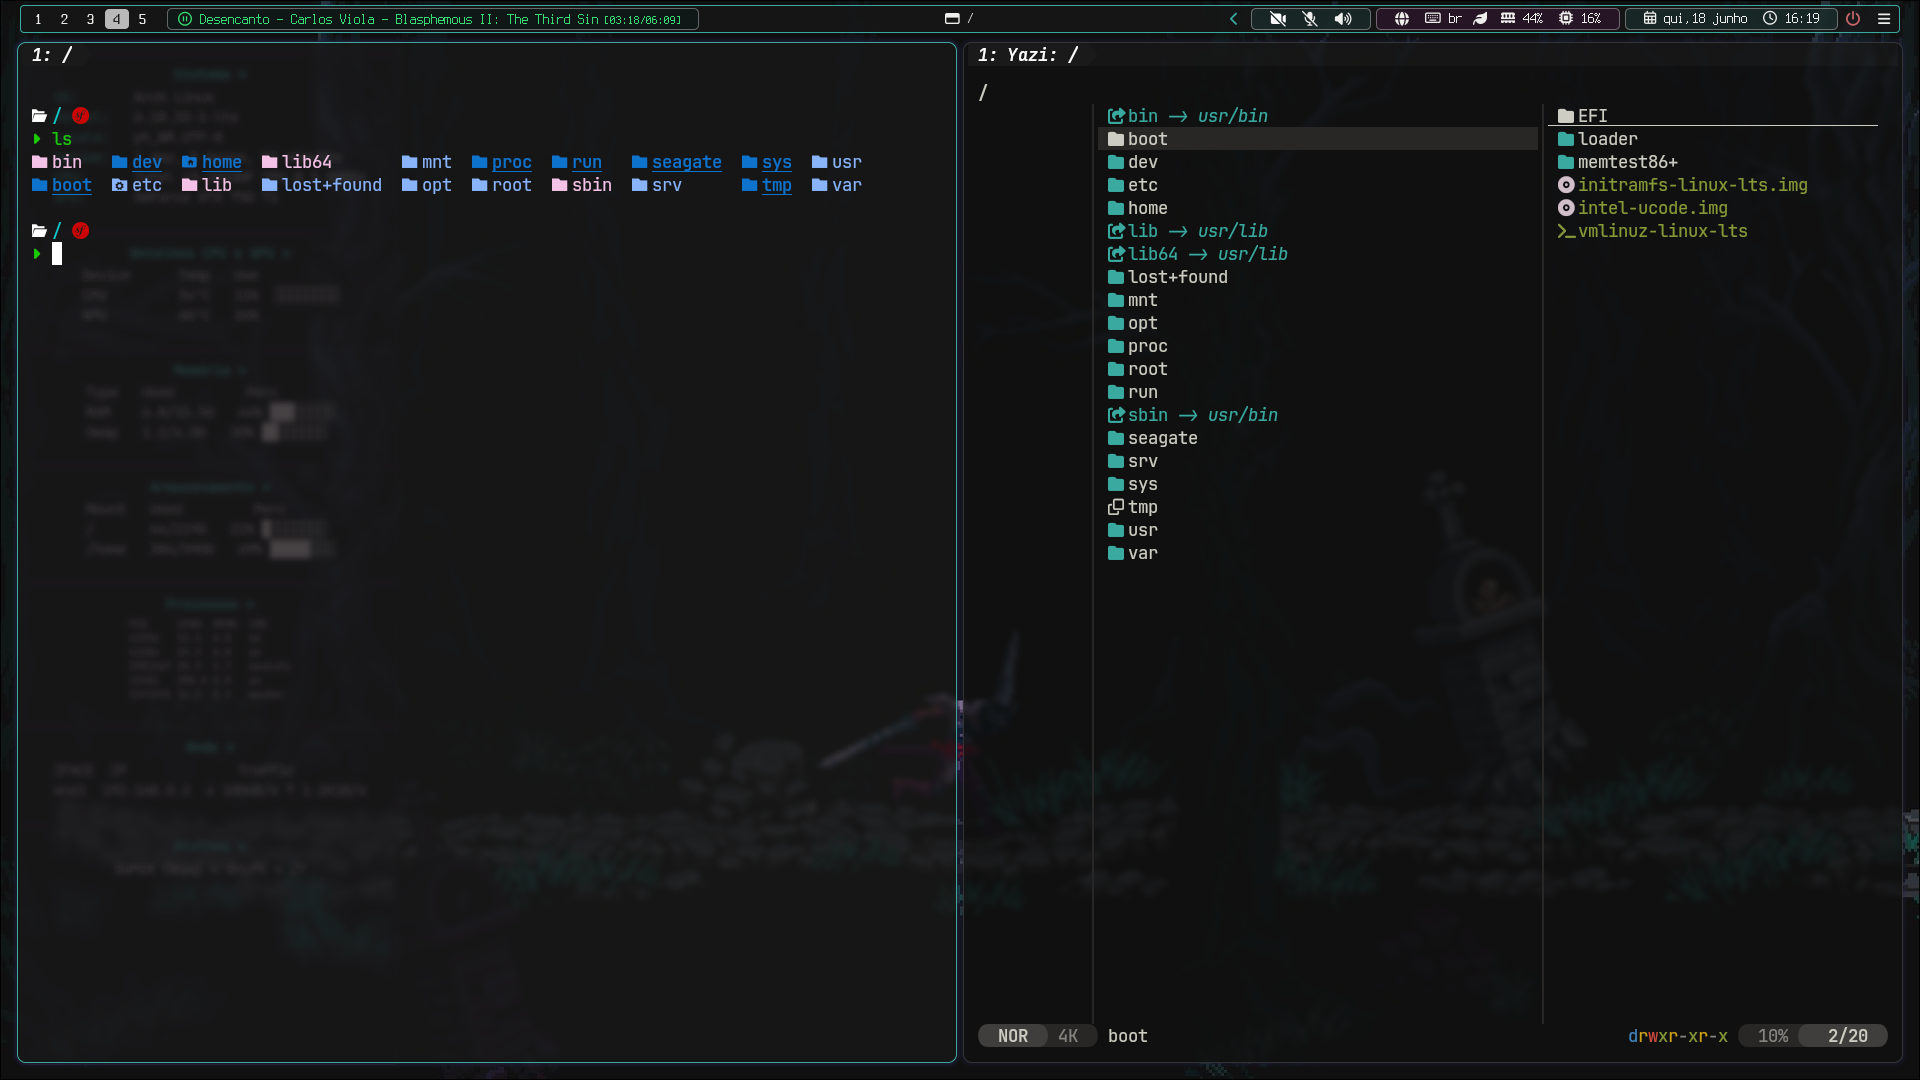Click the lost+found folder icon in terminal
This screenshot has height=1080, width=1920.
tap(269, 185)
